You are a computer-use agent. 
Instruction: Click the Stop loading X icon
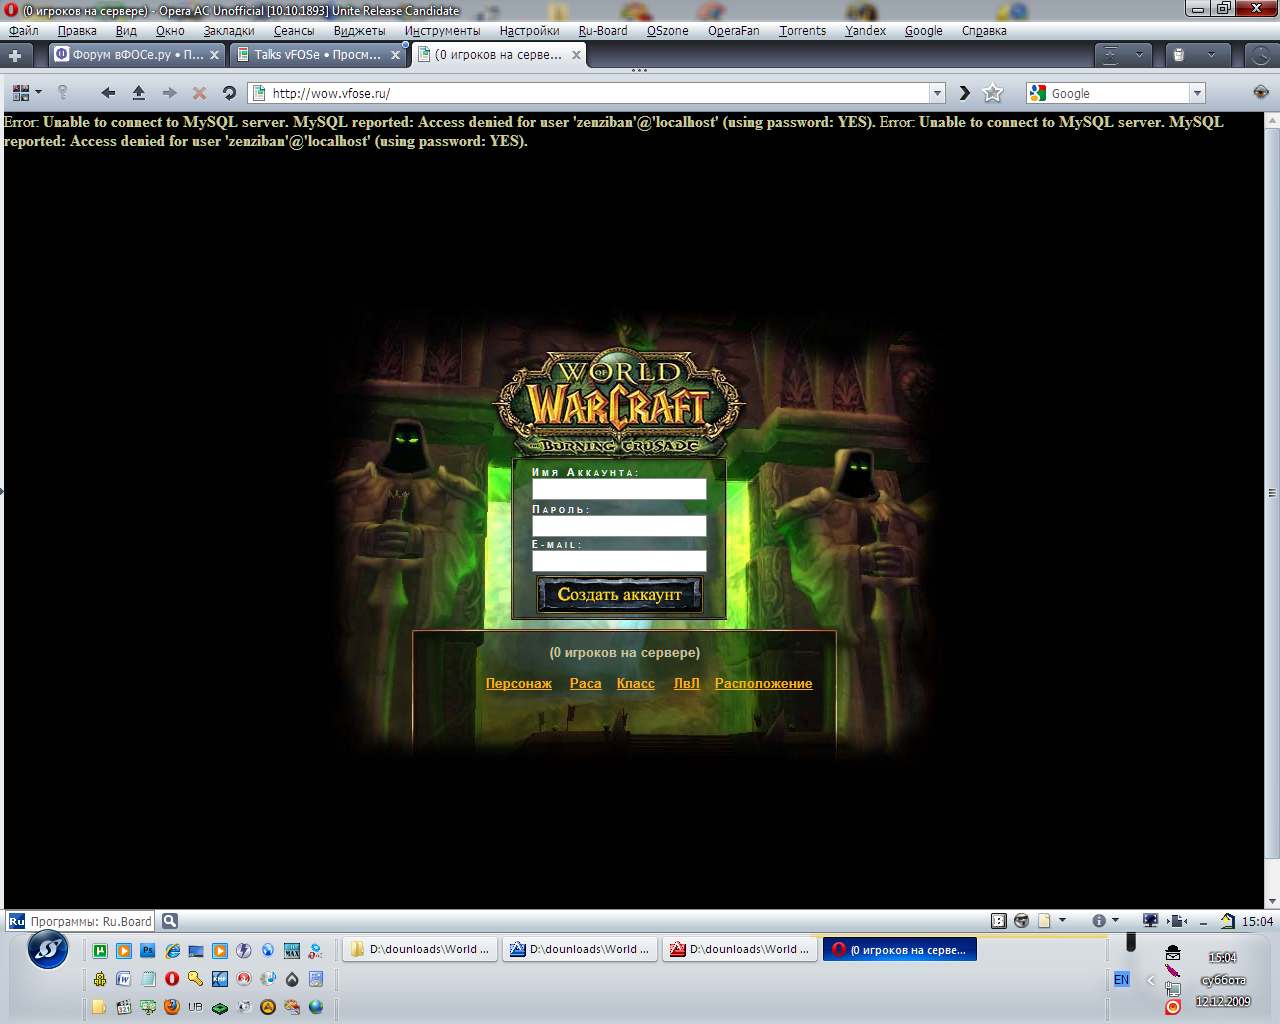(x=199, y=93)
